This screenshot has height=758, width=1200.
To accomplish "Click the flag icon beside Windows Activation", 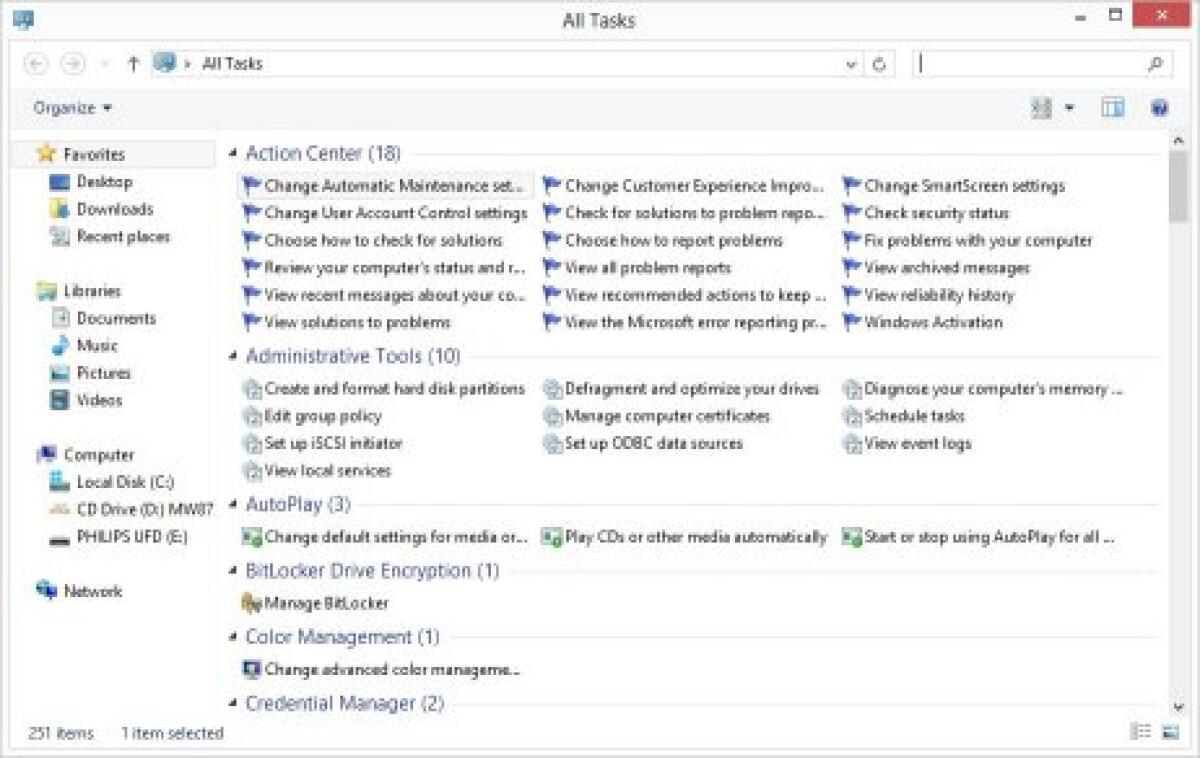I will click(x=850, y=322).
